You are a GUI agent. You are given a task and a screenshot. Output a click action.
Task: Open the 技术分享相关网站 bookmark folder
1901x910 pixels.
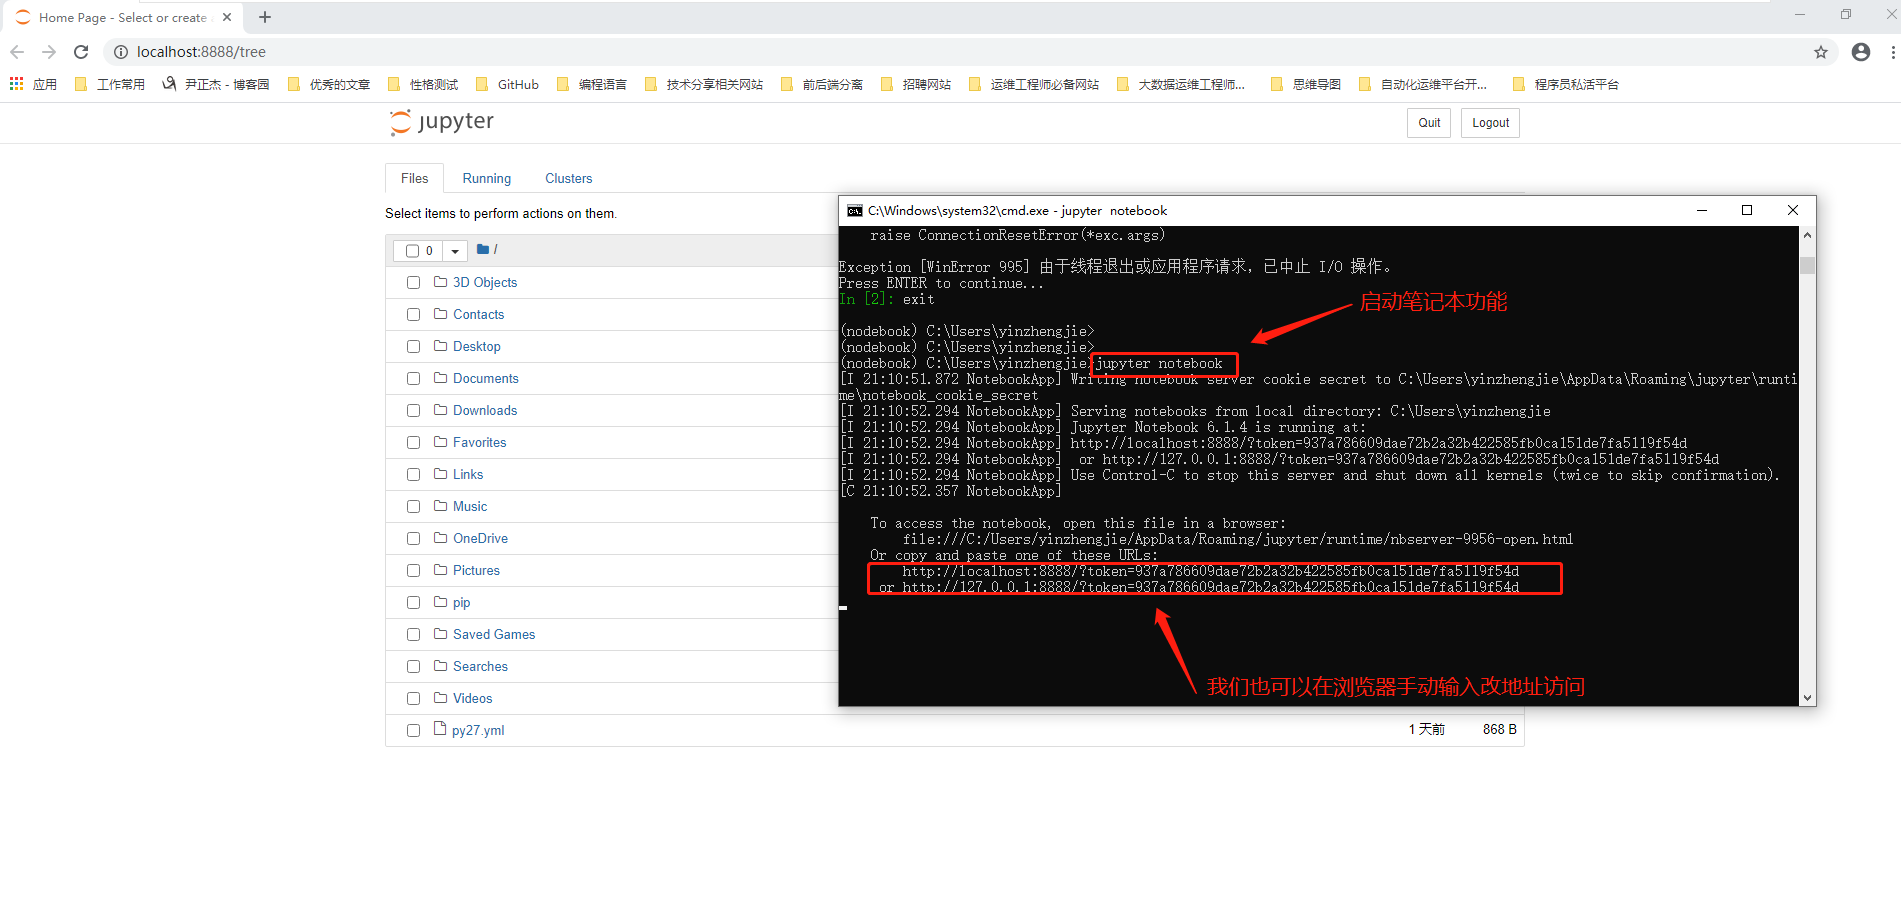(x=704, y=84)
